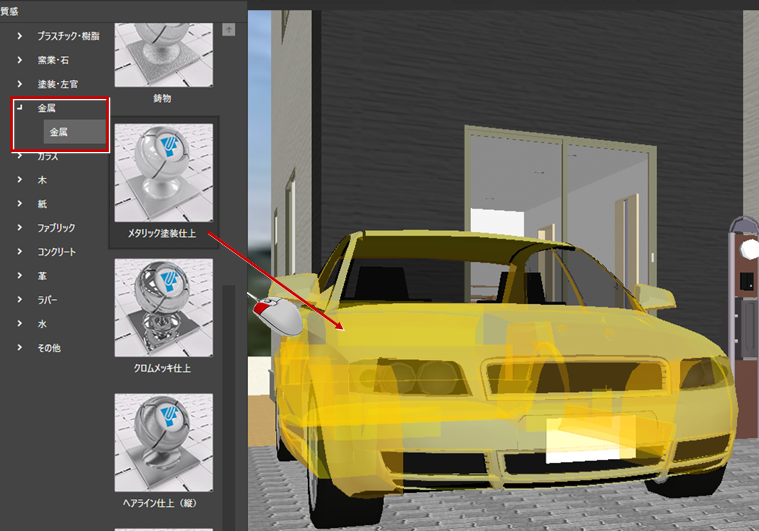759x531 pixels.
Task: Select the コンクリート tree label
Action: (x=57, y=252)
